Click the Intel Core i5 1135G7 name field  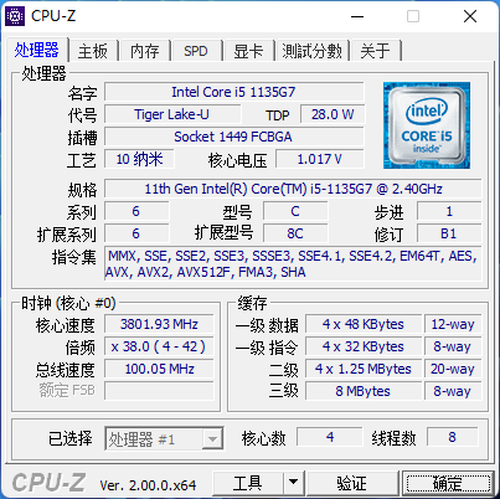pyautogui.click(x=234, y=92)
